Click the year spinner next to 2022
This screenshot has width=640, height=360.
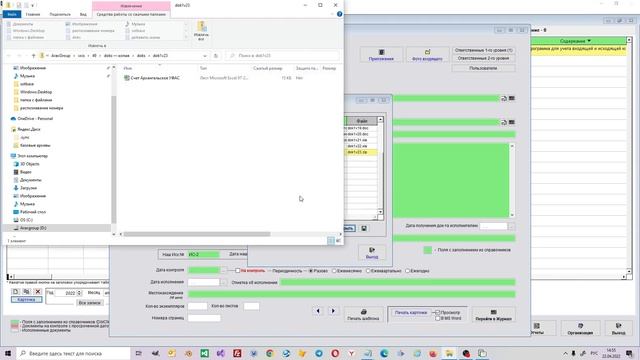pyautogui.click(x=79, y=293)
